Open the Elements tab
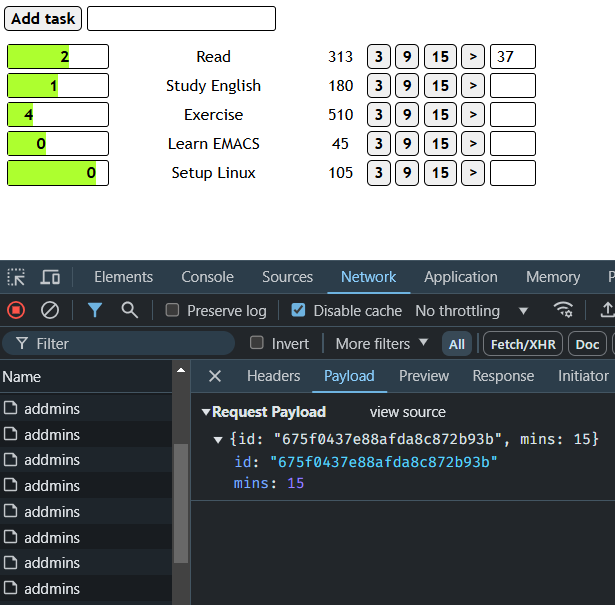This screenshot has height=605, width=615. point(123,277)
